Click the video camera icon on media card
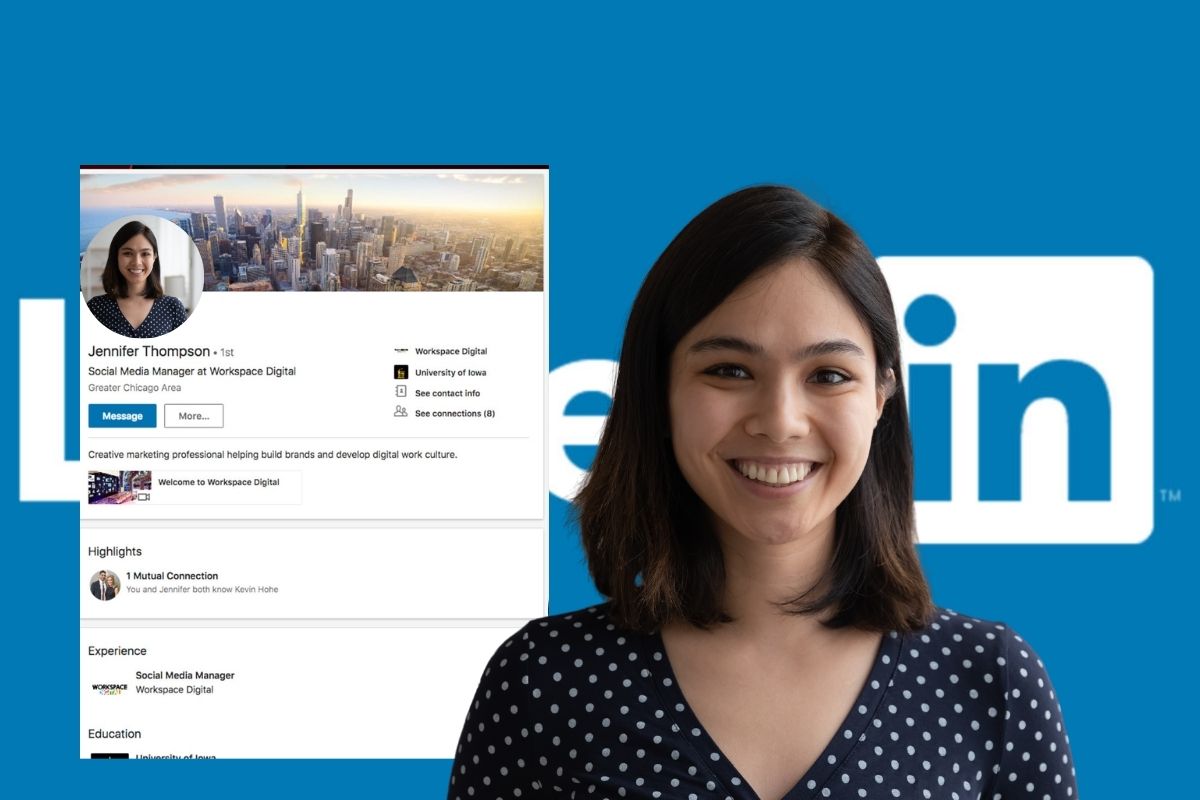 144,496
